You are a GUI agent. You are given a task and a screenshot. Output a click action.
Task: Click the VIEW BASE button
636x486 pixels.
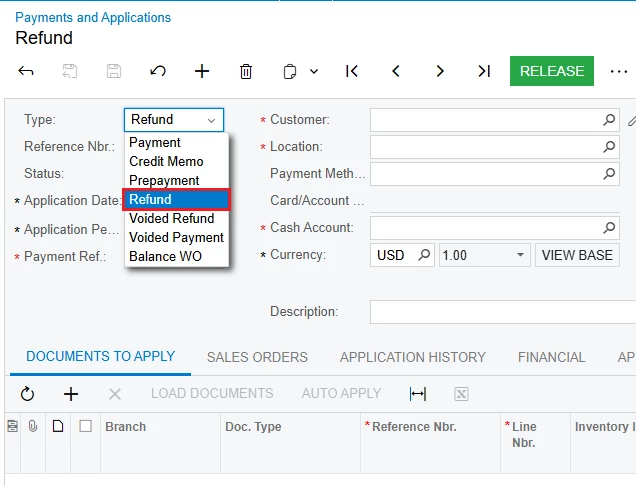click(577, 255)
